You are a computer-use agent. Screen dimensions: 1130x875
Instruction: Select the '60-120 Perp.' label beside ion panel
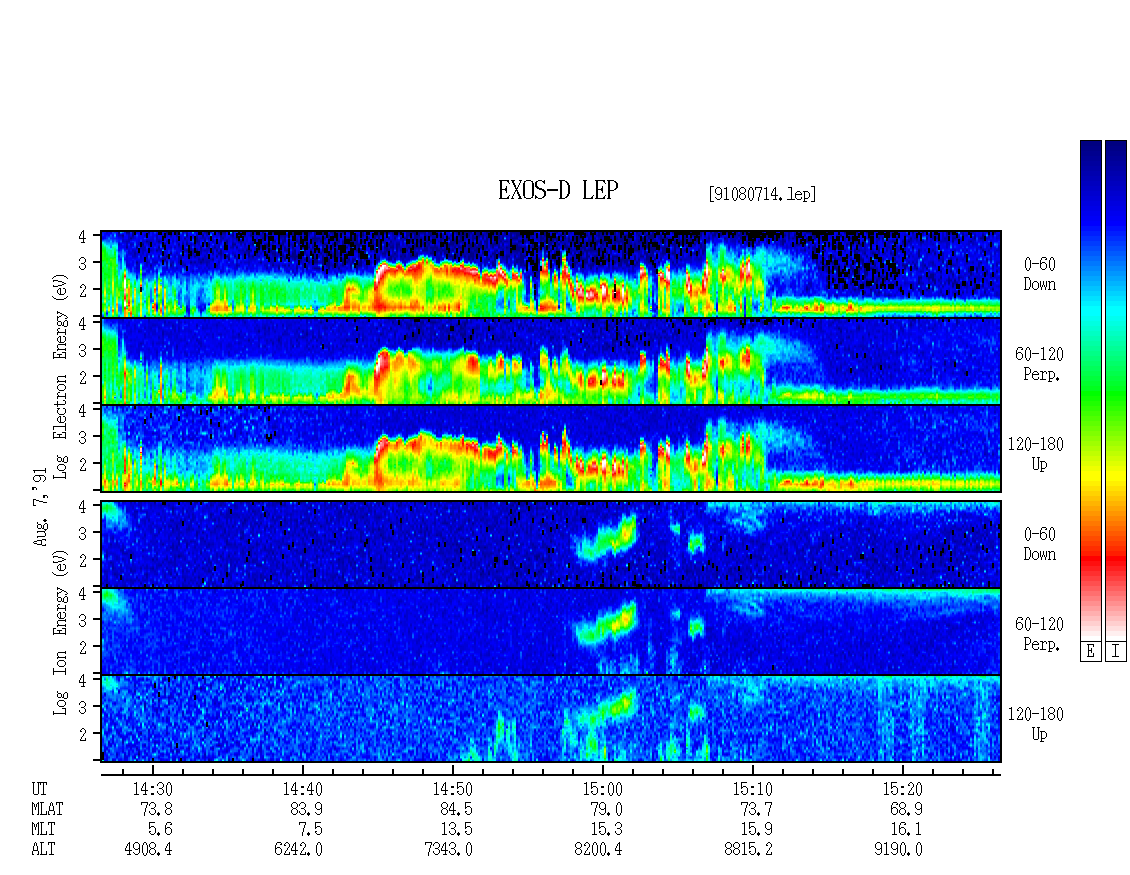point(1038,634)
